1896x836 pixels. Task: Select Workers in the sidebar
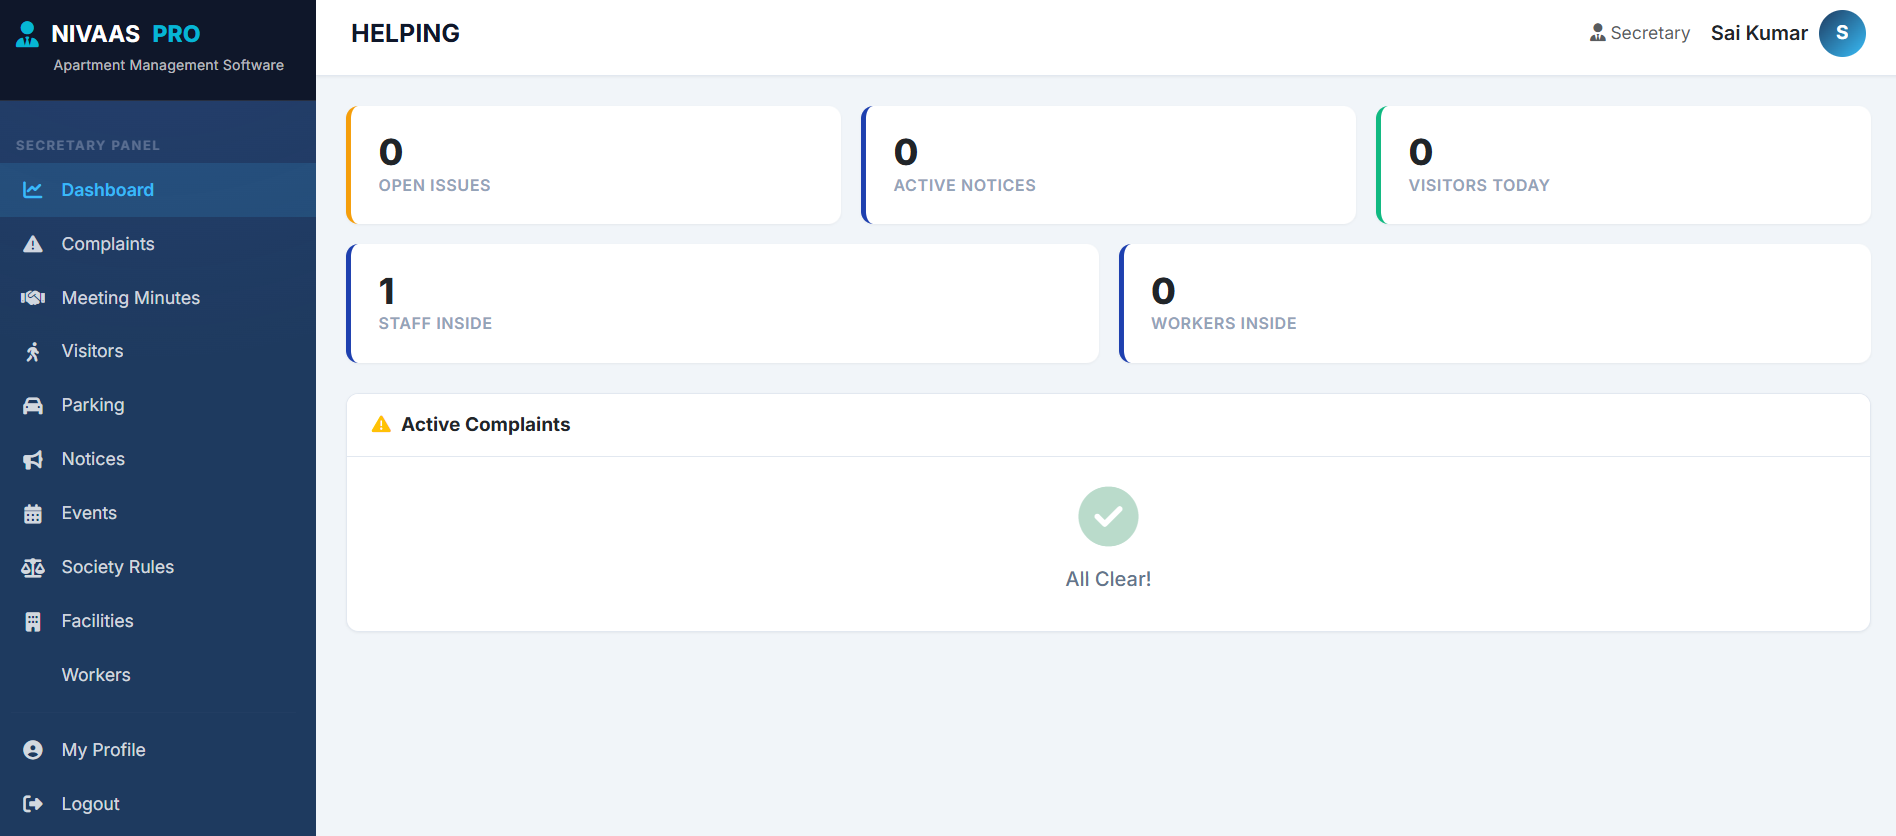(158, 676)
